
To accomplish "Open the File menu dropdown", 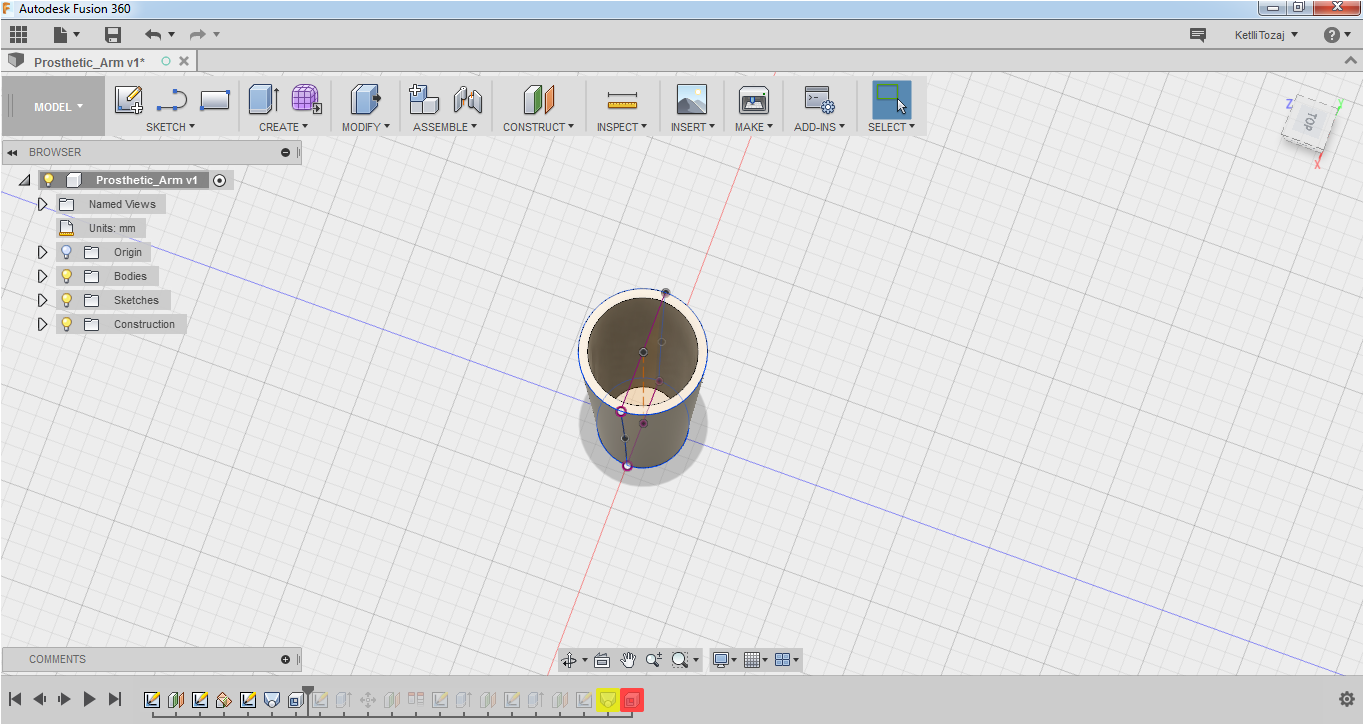I will pyautogui.click(x=66, y=35).
